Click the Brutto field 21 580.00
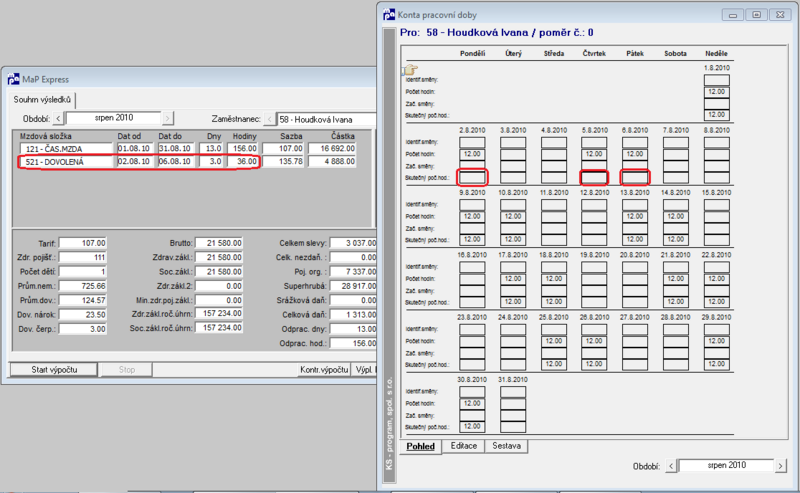 [x=219, y=243]
